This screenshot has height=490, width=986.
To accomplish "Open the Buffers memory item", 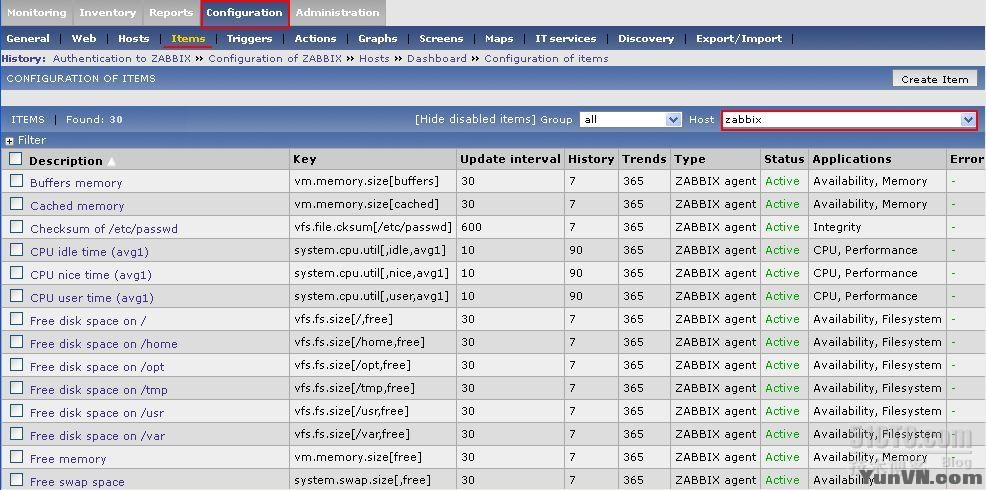I will [x=76, y=183].
